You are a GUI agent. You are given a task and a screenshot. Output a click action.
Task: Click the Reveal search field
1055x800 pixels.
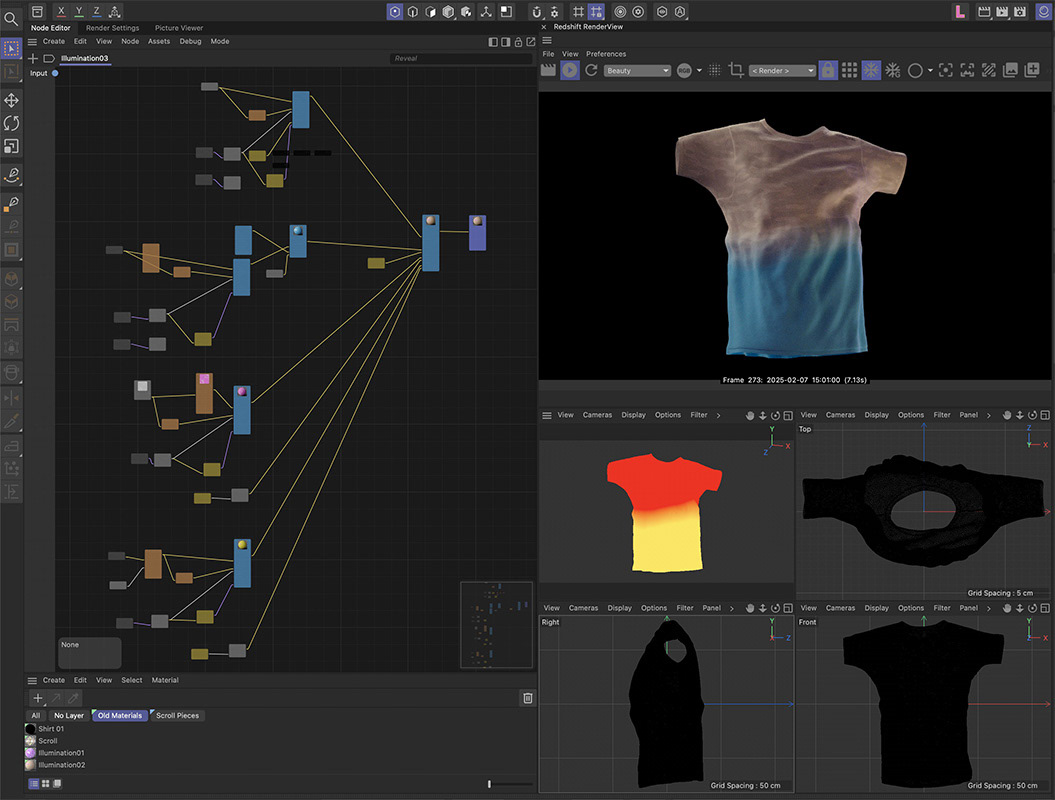(461, 59)
